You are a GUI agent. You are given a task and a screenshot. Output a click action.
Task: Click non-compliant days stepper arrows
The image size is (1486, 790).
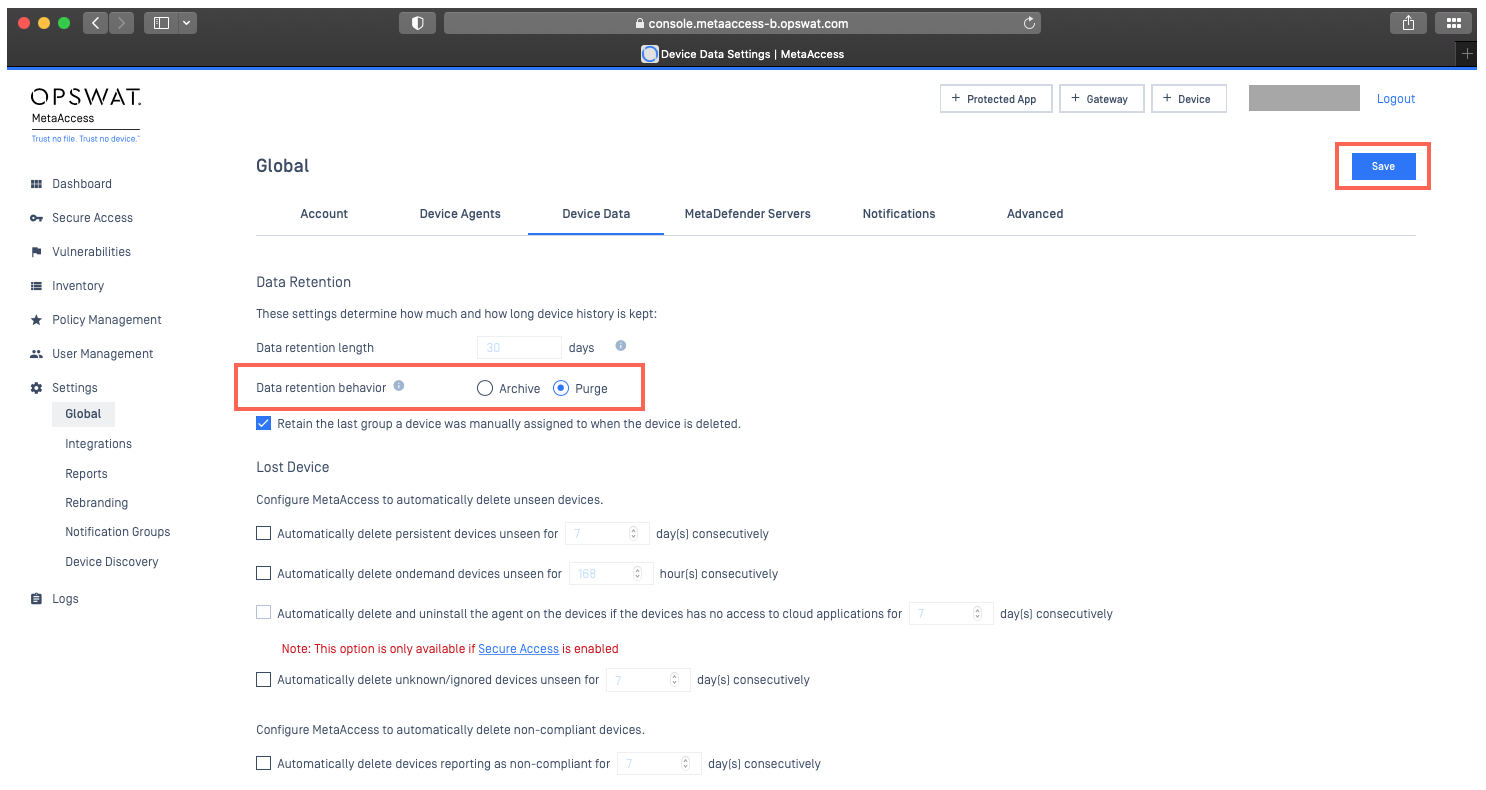point(685,763)
